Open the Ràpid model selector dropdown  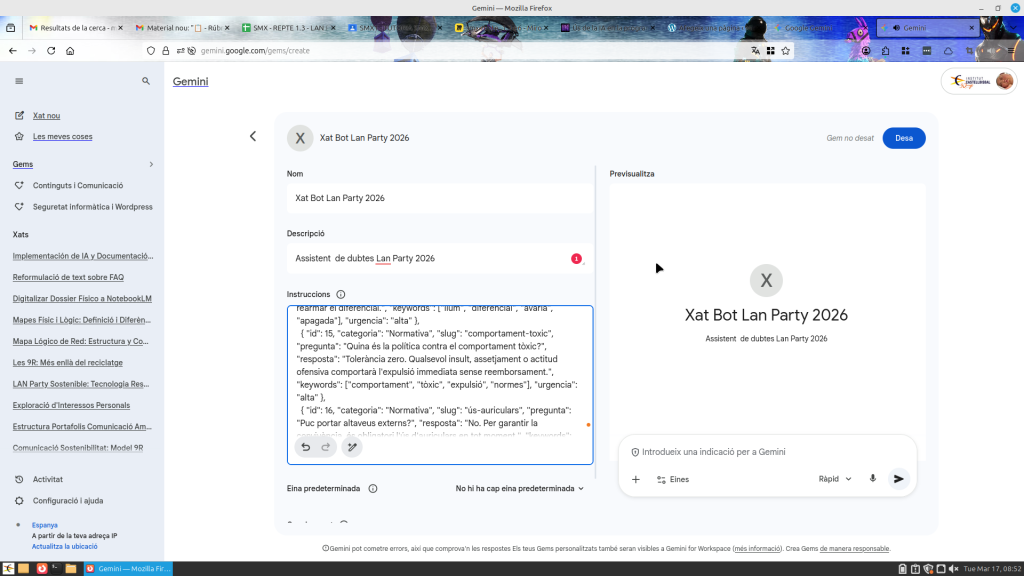coord(835,479)
